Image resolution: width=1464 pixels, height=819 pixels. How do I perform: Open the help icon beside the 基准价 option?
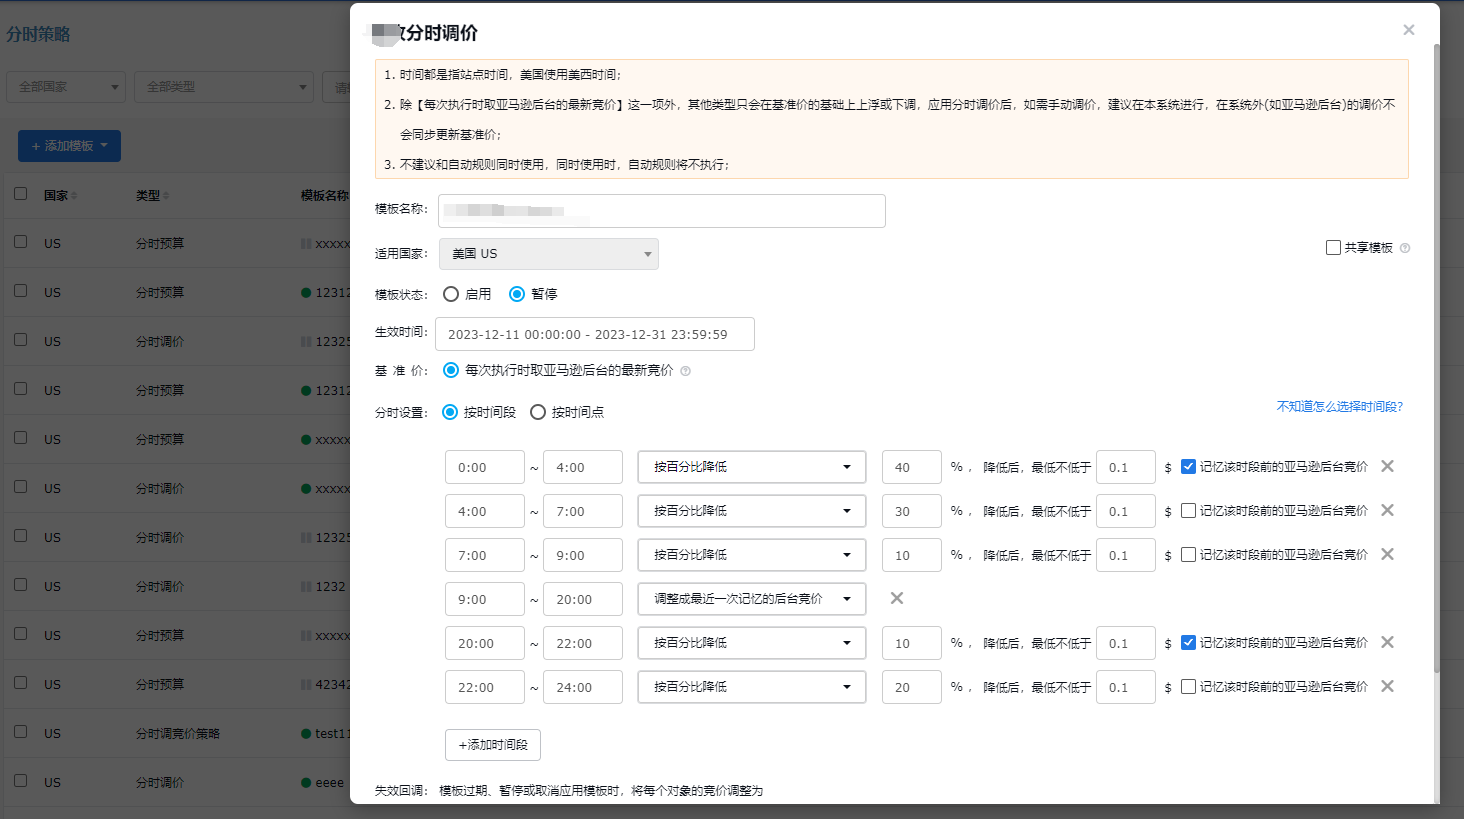(685, 371)
